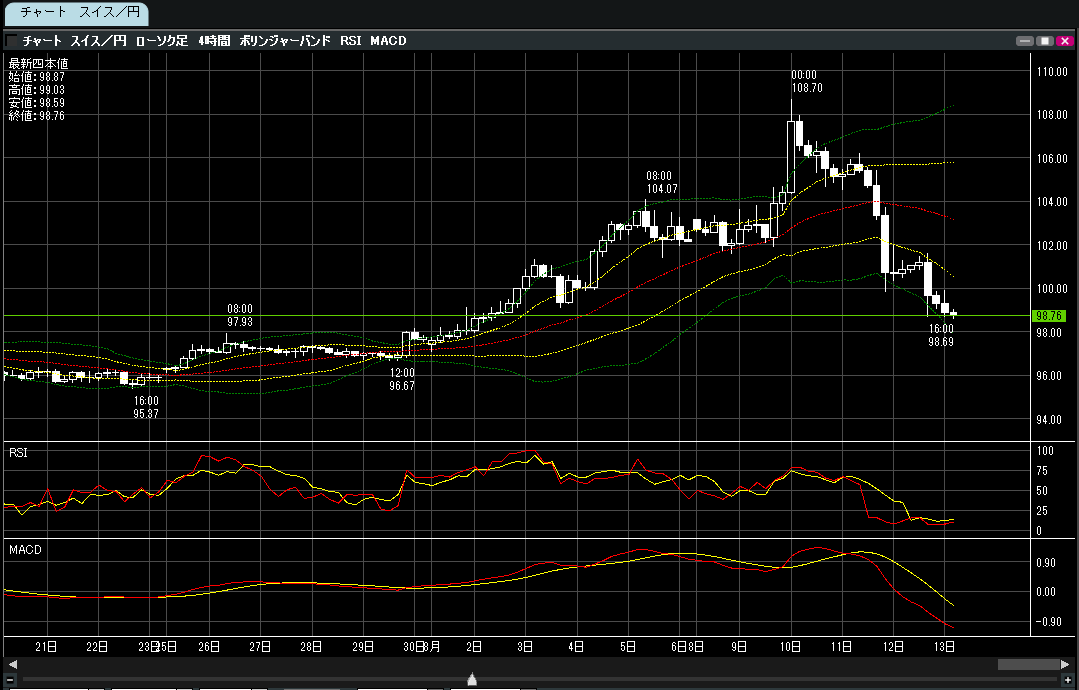Click the horizontal scrollbar thumb
The height and width of the screenshot is (690, 1079).
pyautogui.click(x=1026, y=664)
